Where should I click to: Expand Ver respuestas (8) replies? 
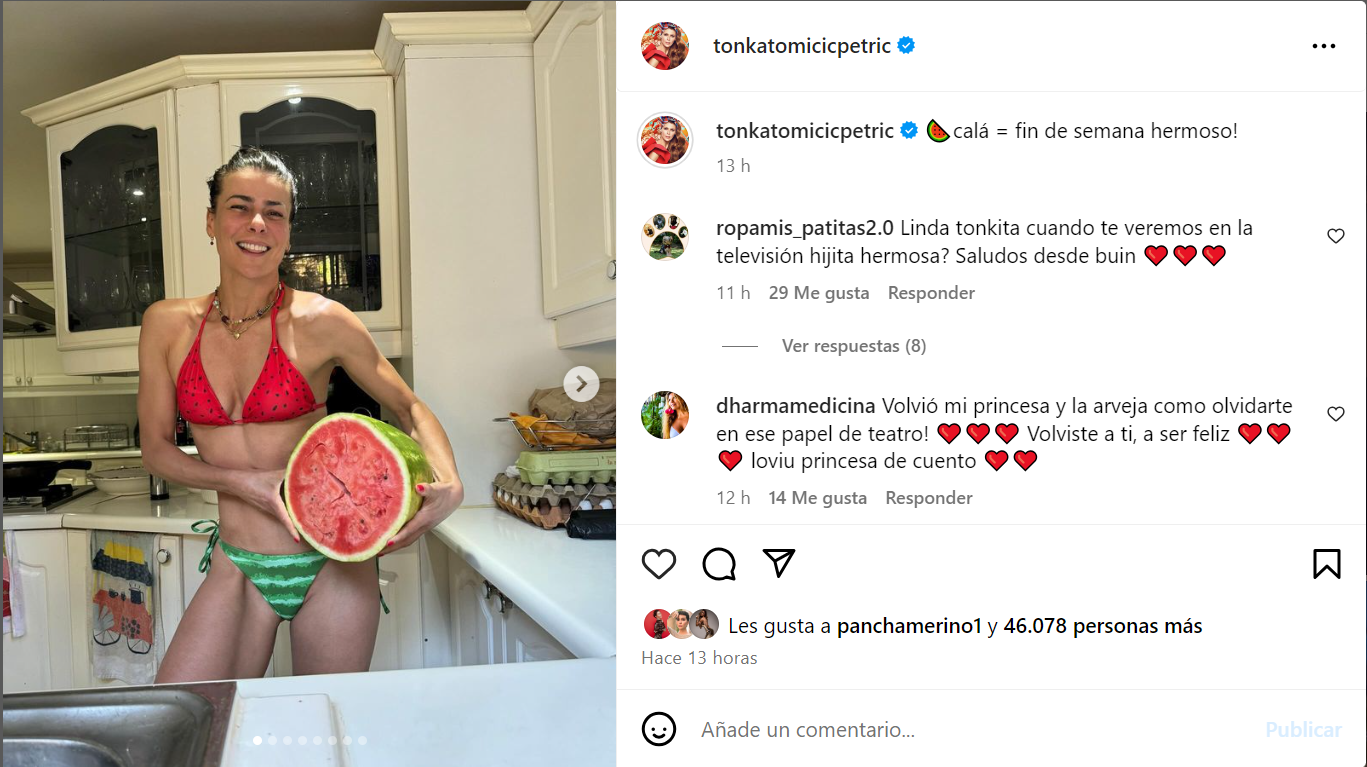(853, 346)
